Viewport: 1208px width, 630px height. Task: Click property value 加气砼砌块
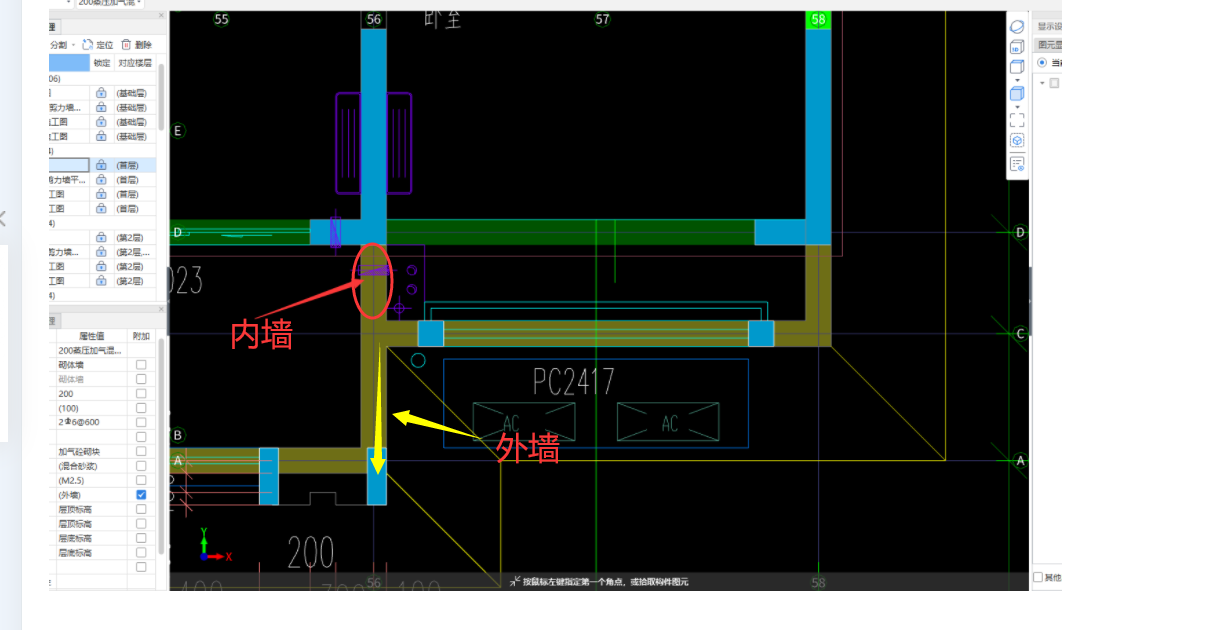click(x=91, y=451)
